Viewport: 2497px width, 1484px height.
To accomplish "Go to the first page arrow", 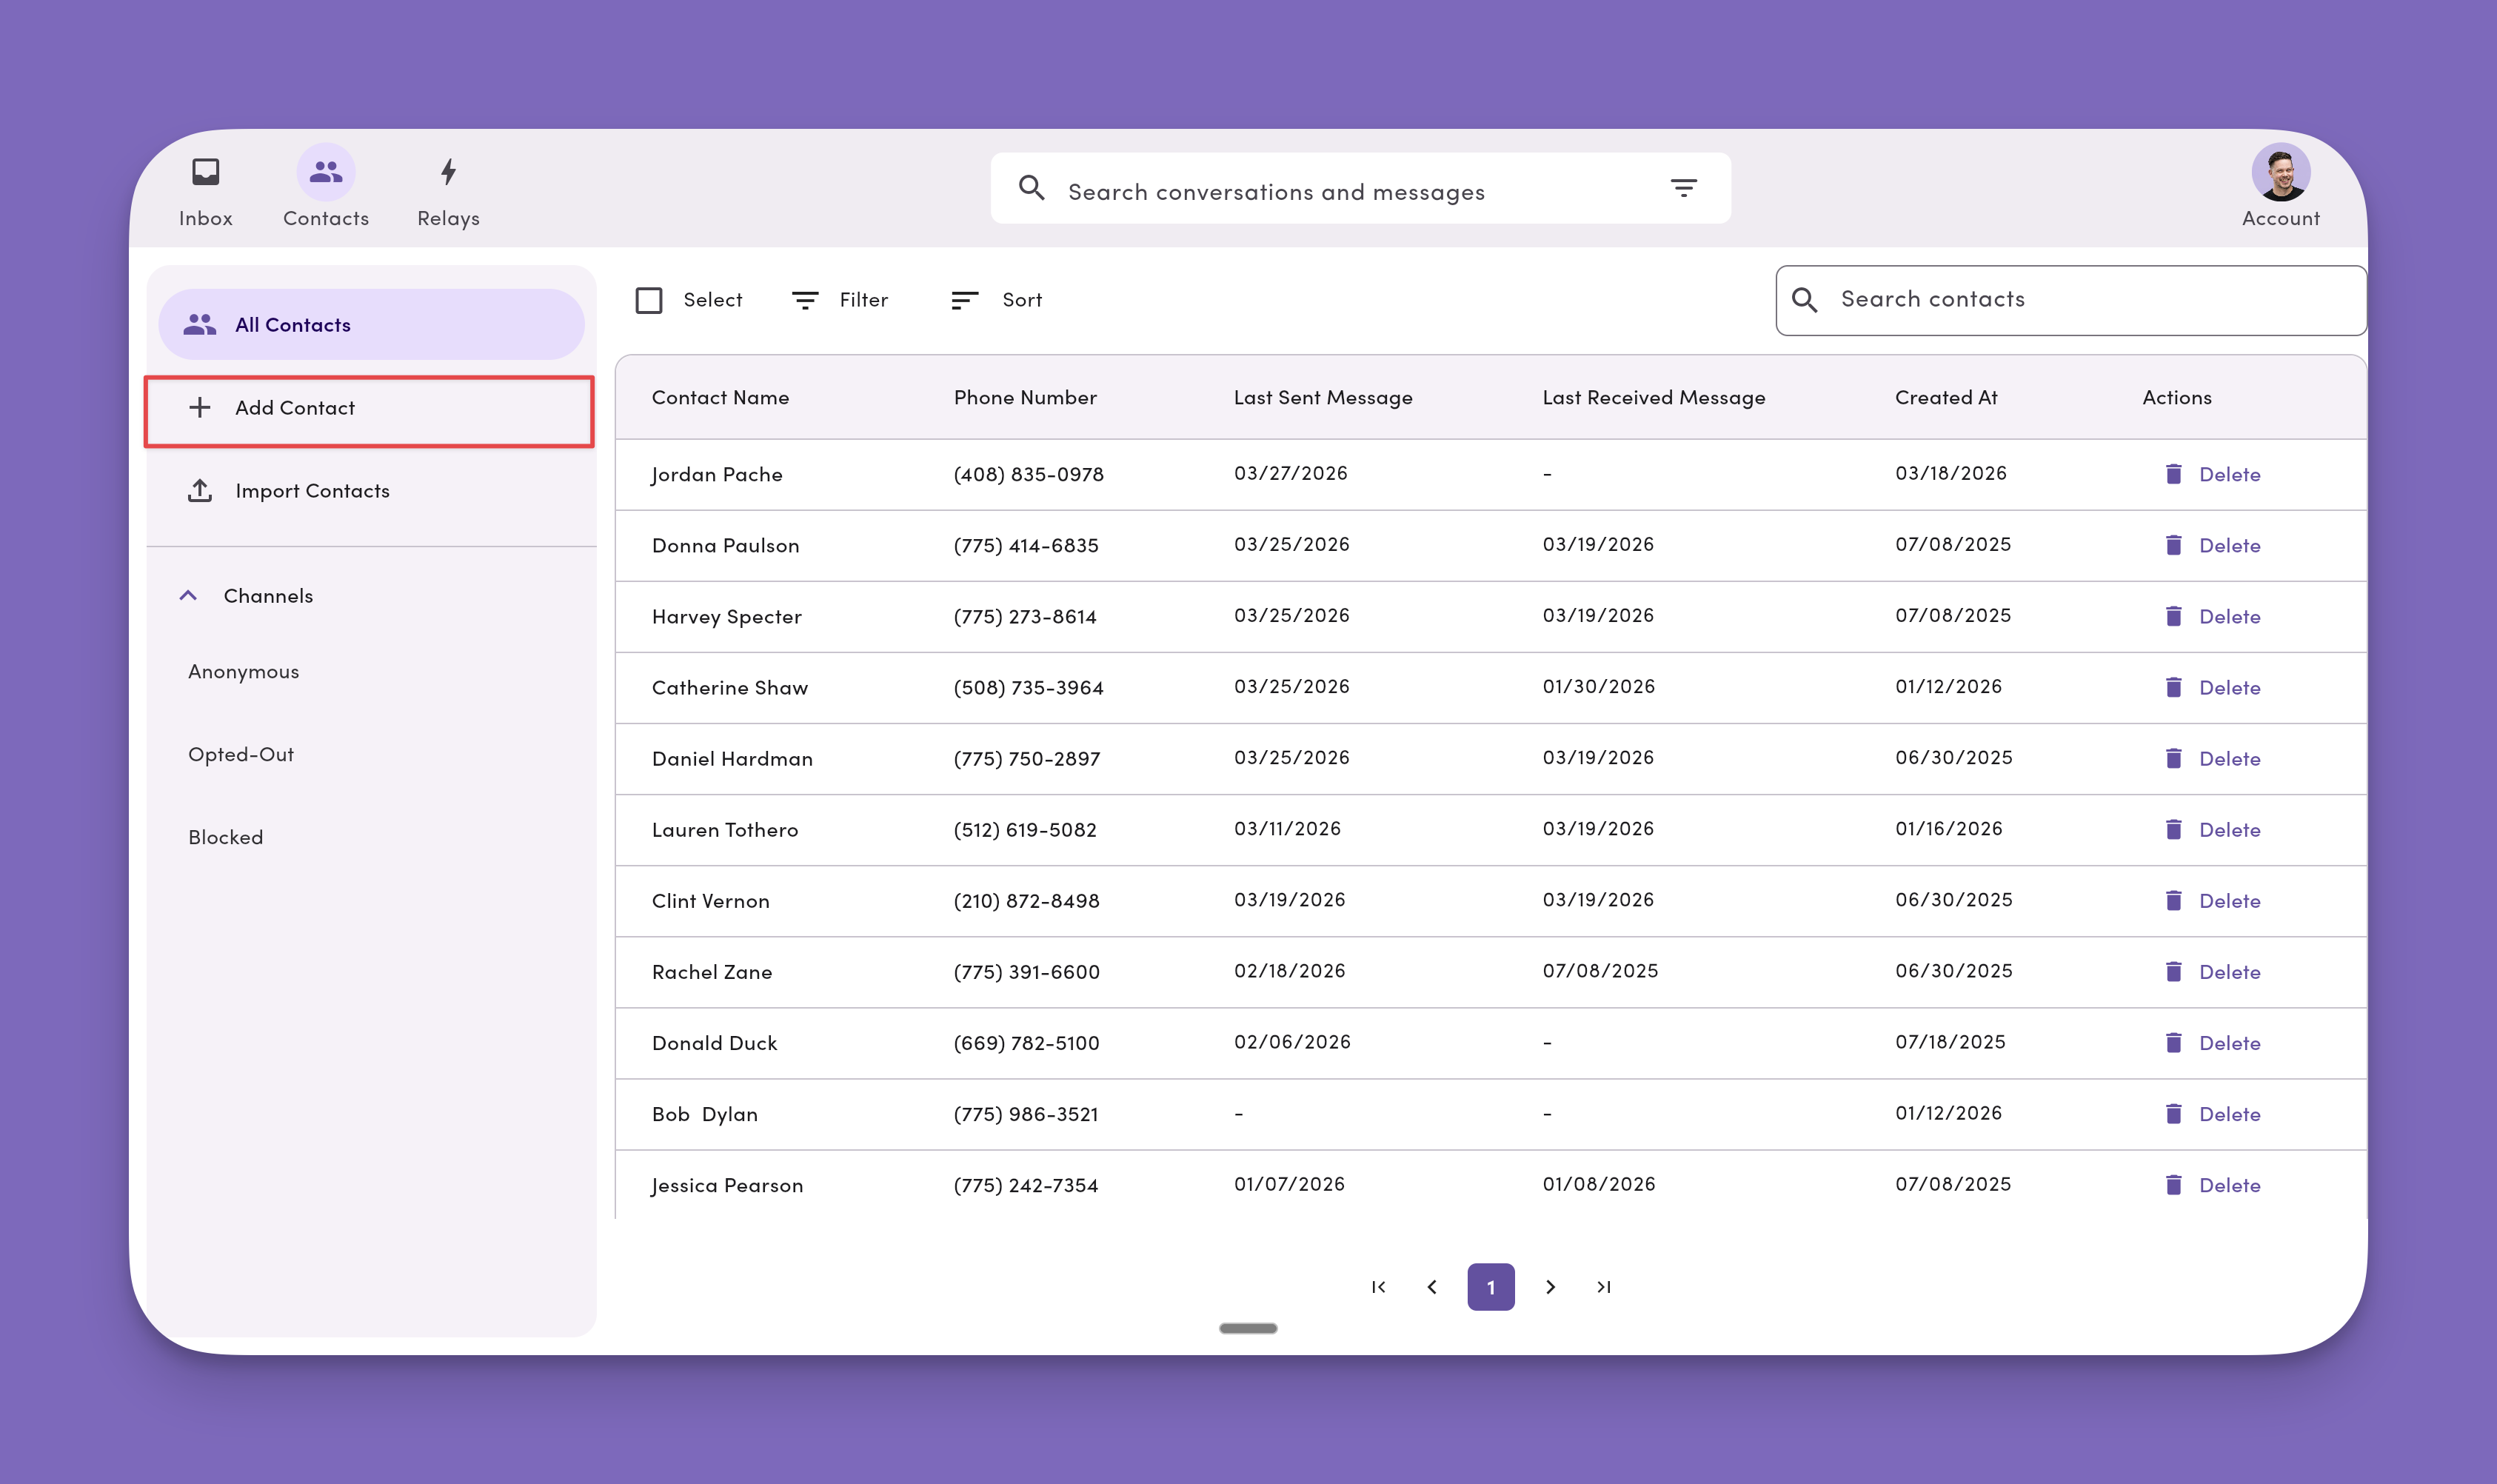I will pos(1378,1287).
